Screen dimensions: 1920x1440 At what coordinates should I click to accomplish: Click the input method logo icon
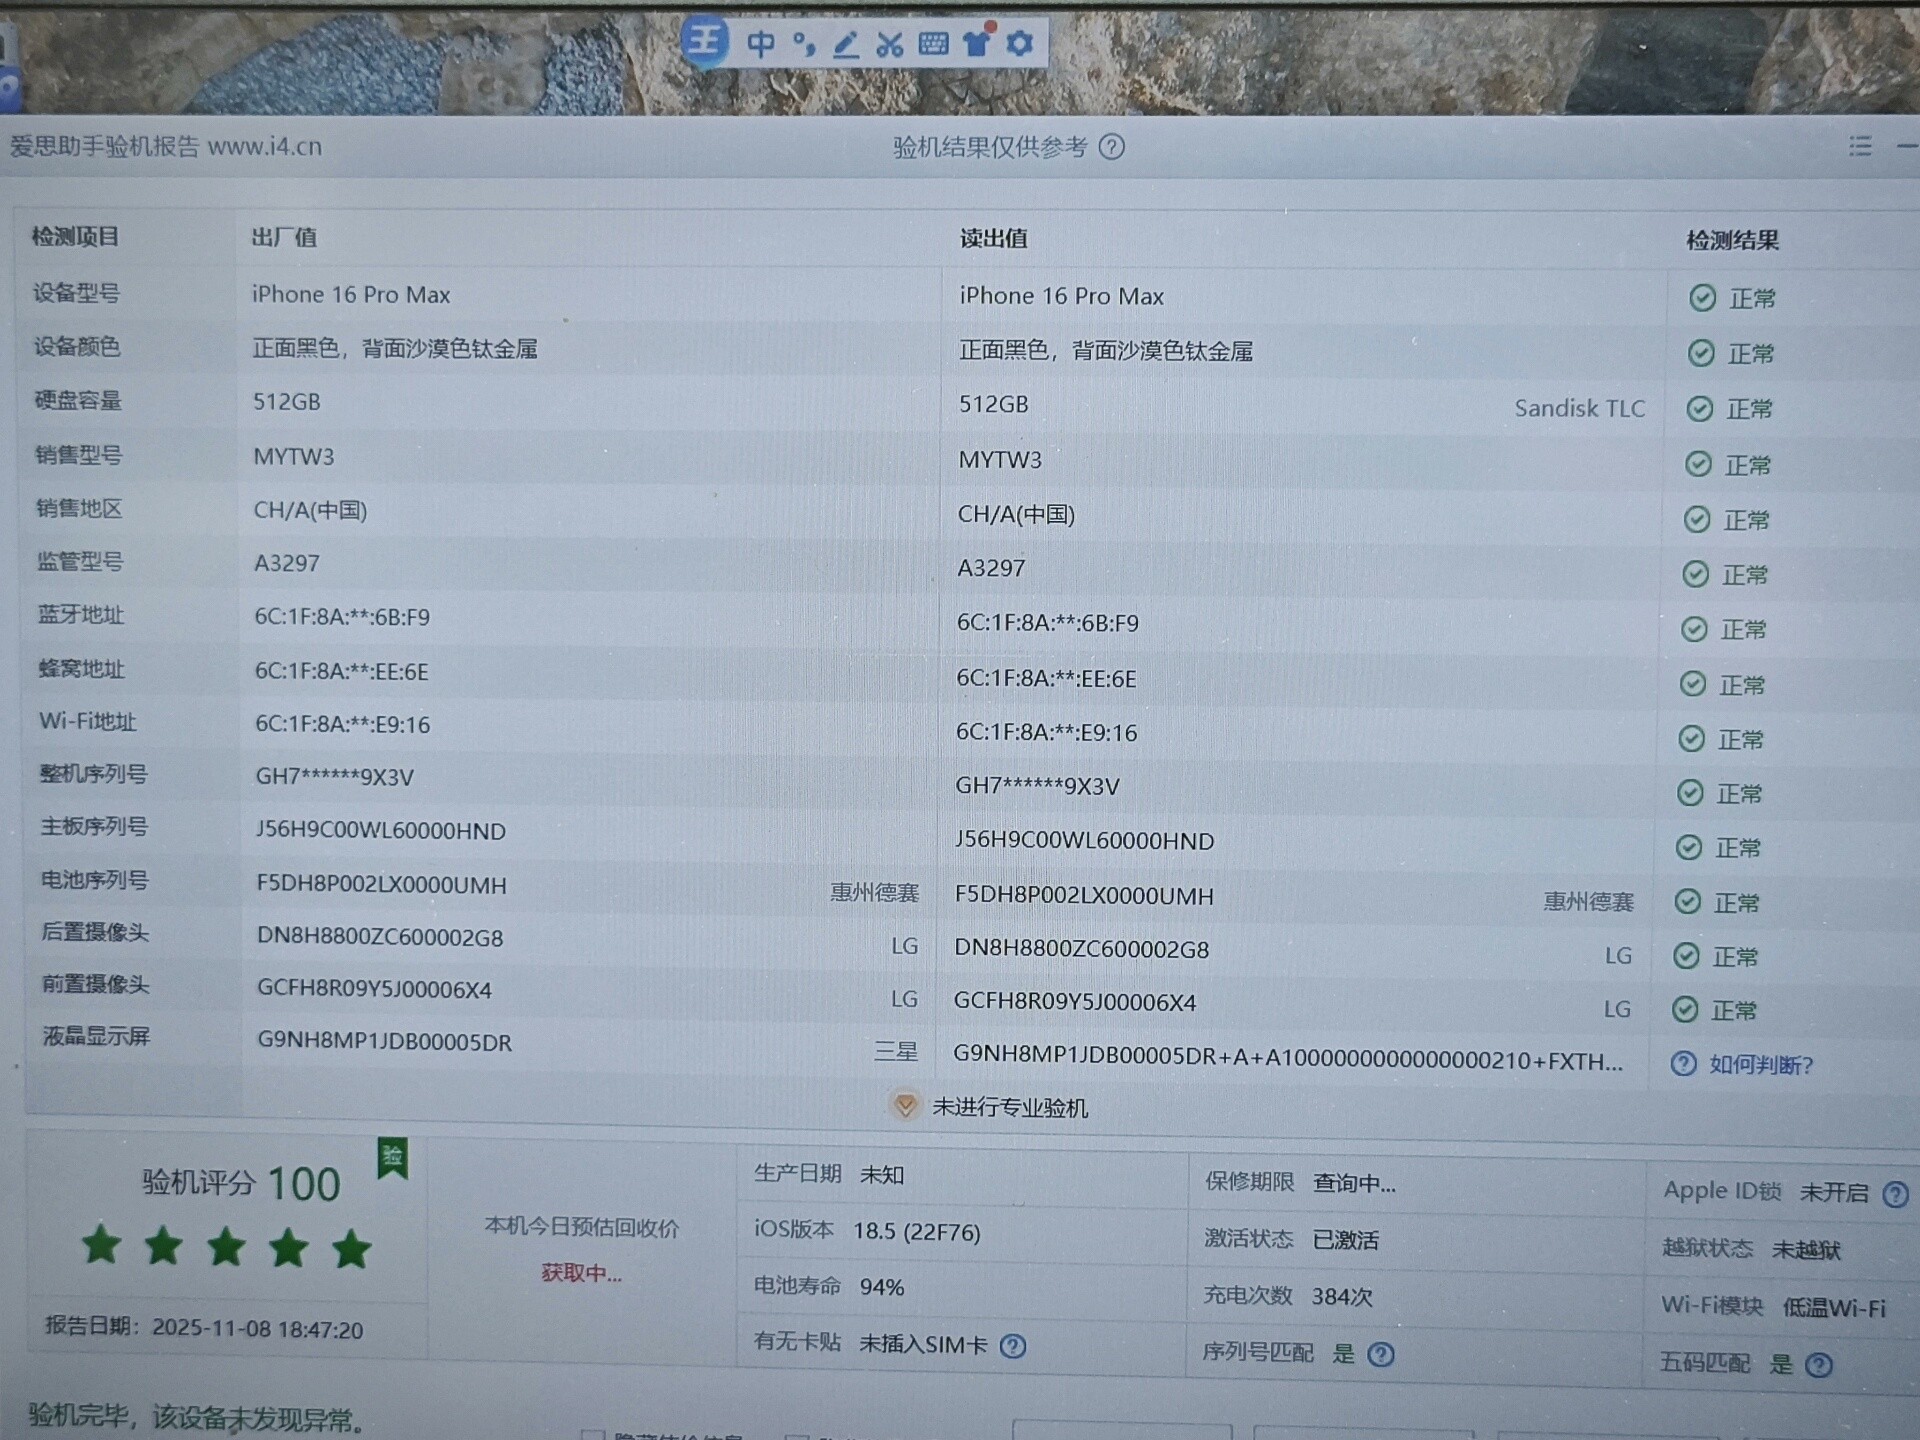pos(704,42)
